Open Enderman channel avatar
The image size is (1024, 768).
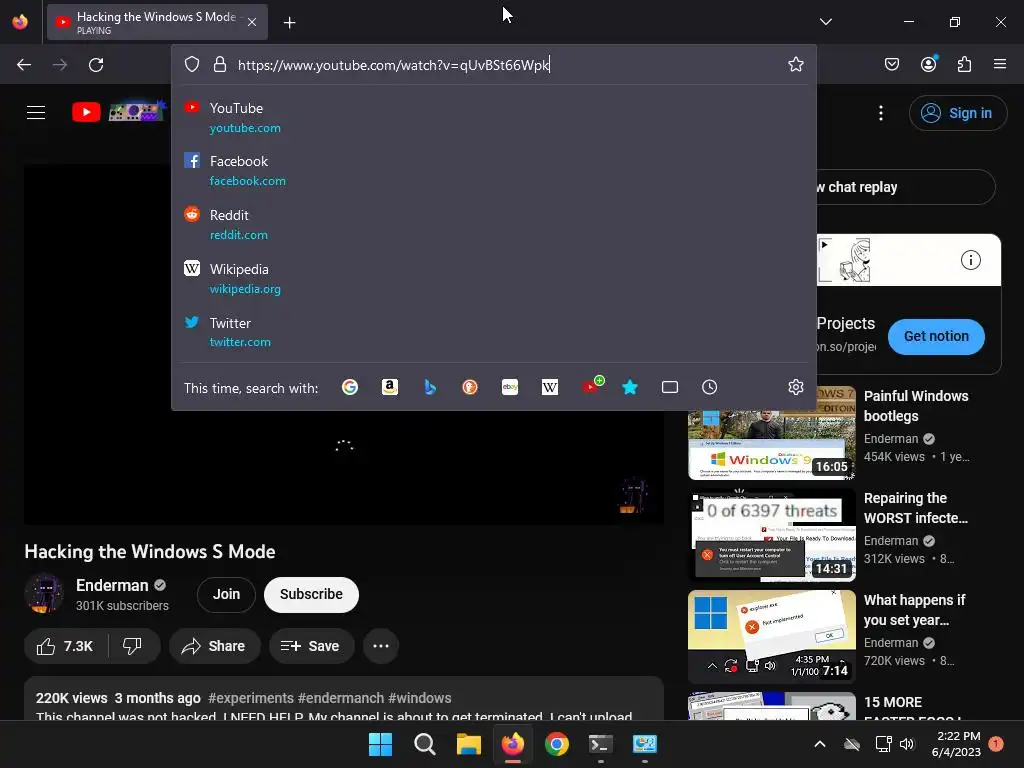click(44, 594)
